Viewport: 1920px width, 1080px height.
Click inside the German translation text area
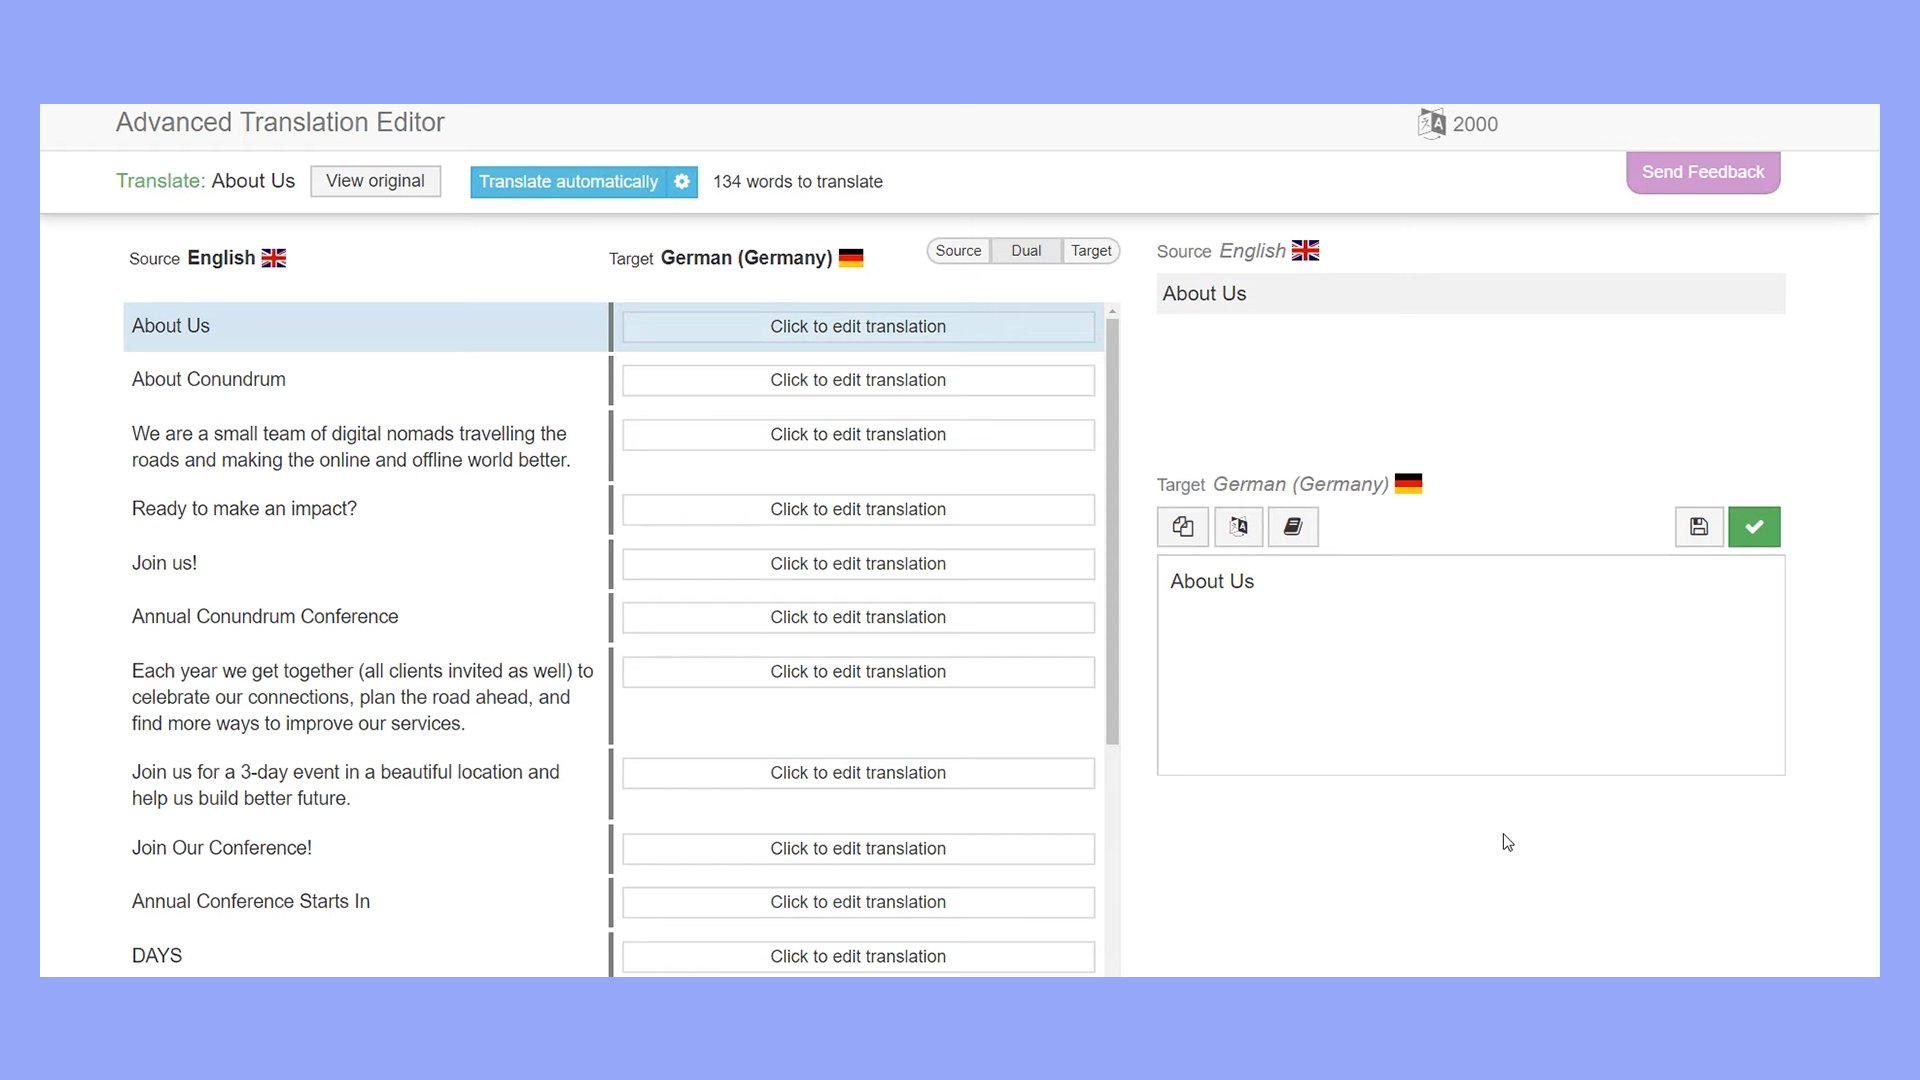click(x=1470, y=665)
